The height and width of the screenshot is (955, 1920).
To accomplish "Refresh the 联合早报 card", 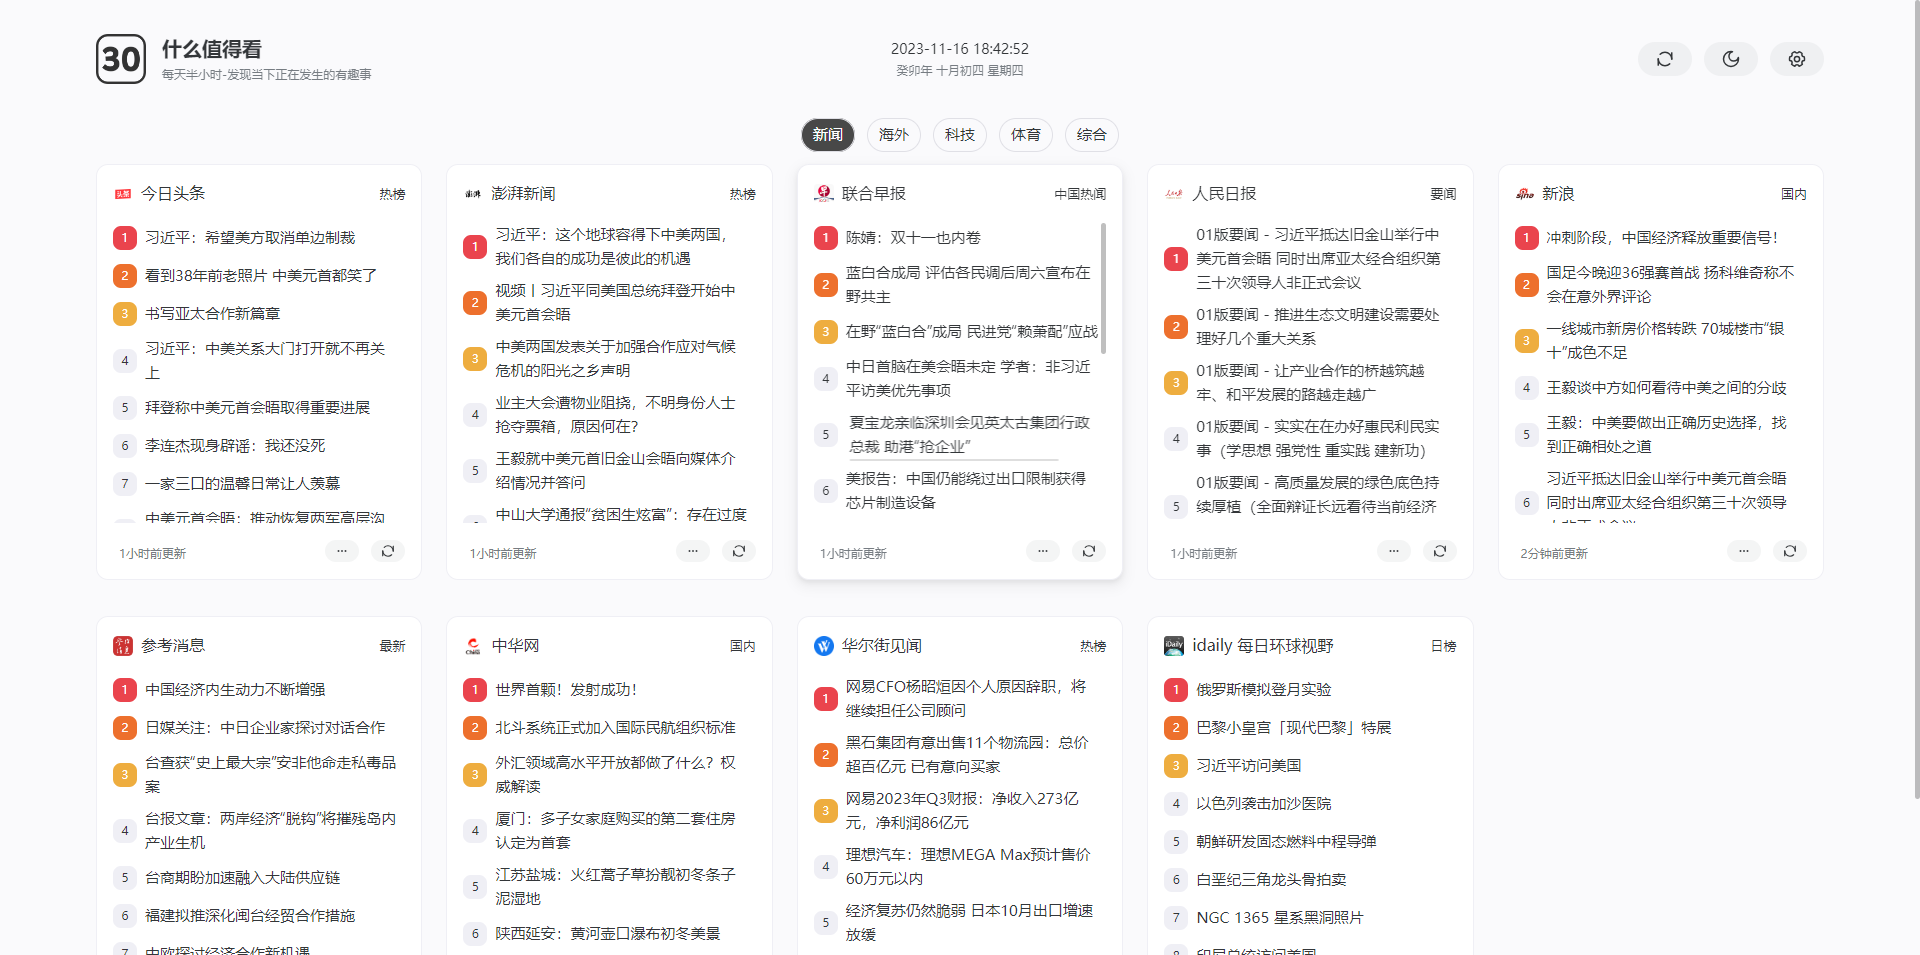I will click(x=1089, y=551).
